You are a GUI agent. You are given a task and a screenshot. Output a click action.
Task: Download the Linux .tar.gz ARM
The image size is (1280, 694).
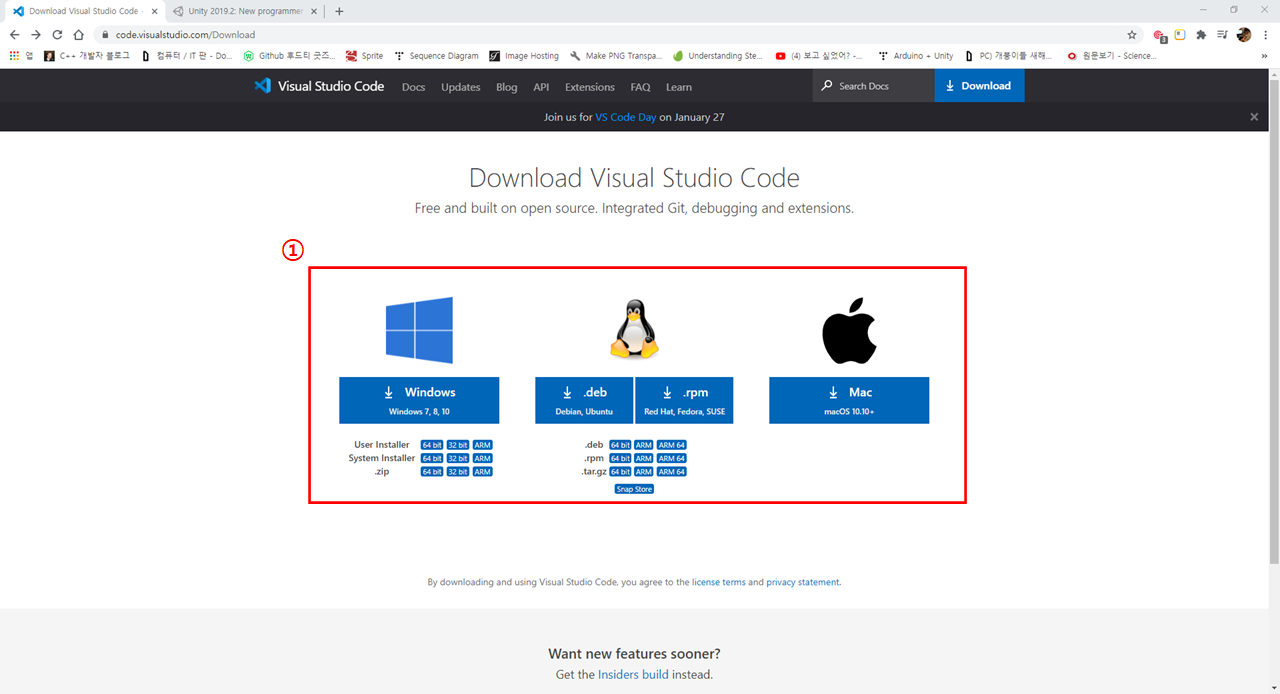[644, 472]
